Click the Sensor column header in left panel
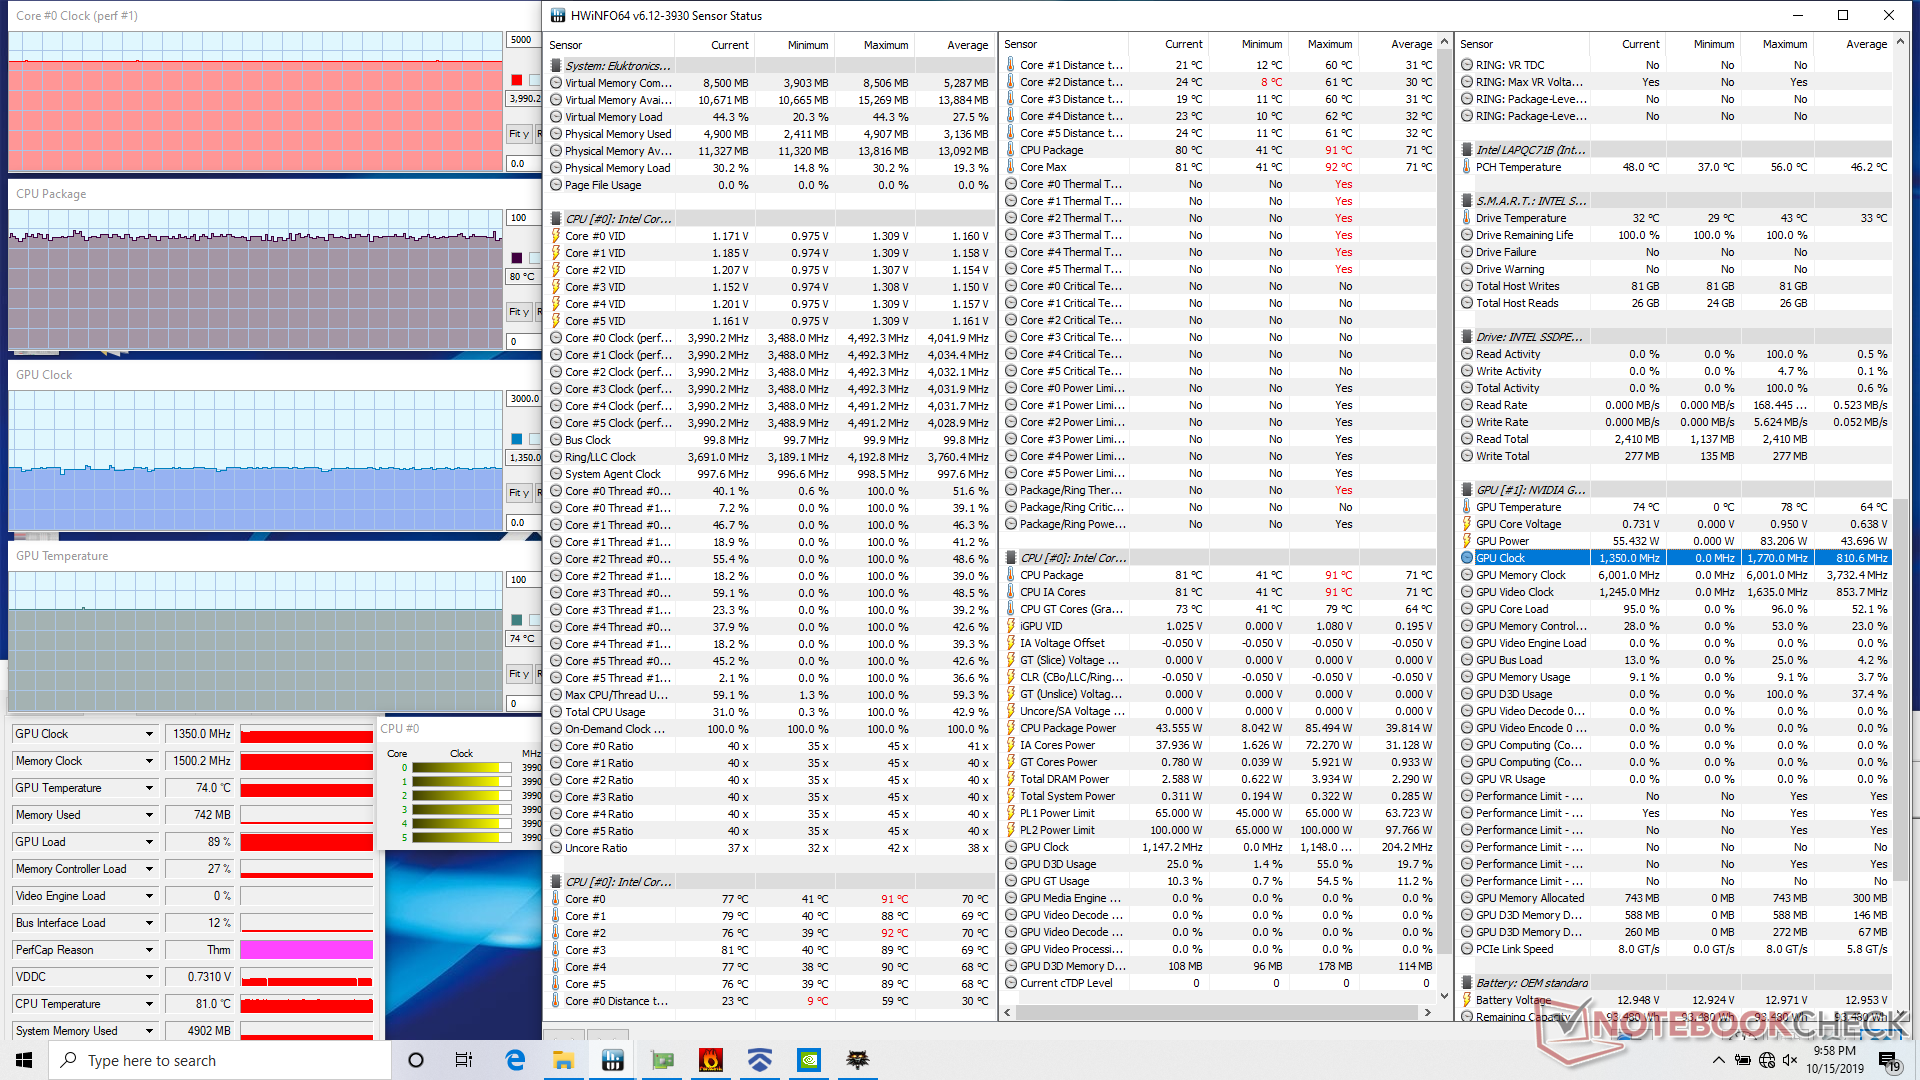Viewport: 1920px width, 1080px height. [610, 45]
